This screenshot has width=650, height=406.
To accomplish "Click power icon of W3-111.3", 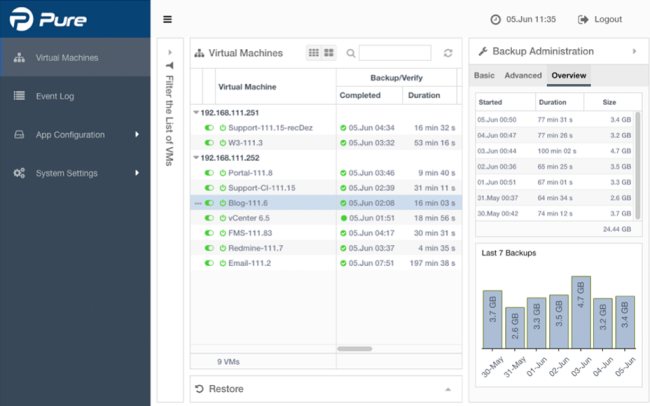I will (223, 143).
